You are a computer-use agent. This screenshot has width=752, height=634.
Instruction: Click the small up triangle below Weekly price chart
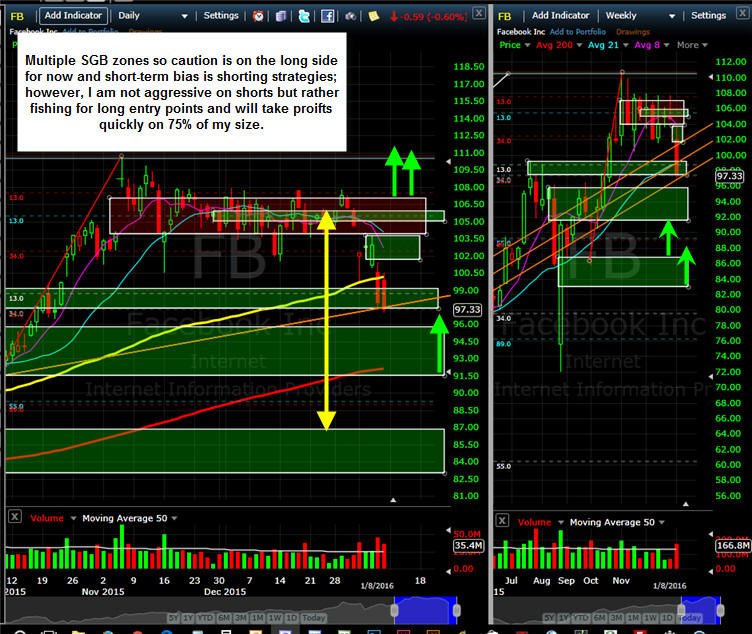coord(686,504)
